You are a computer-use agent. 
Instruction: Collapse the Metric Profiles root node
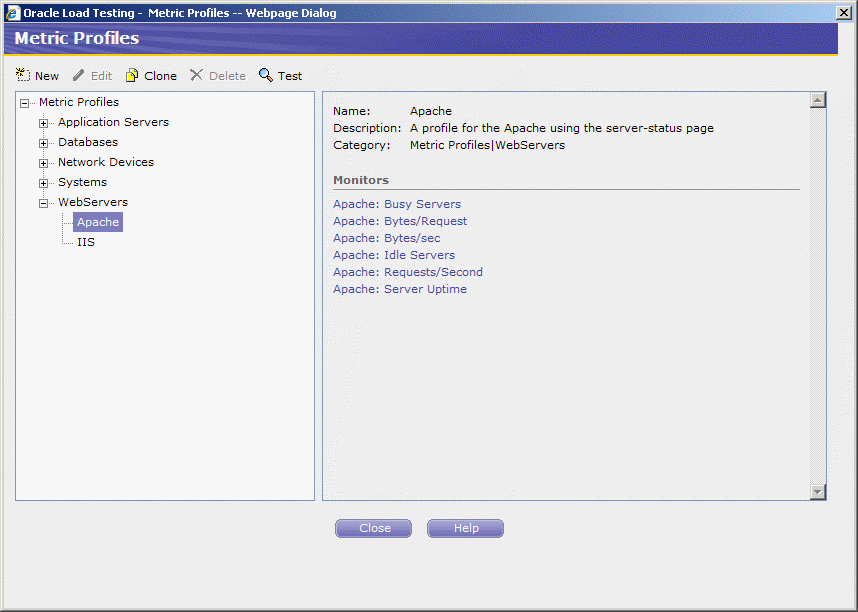tap(24, 103)
